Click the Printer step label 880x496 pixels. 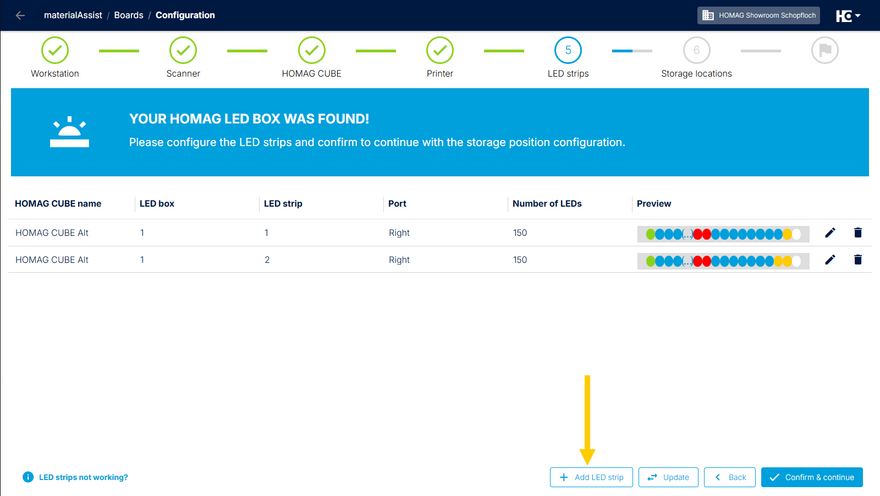439,74
